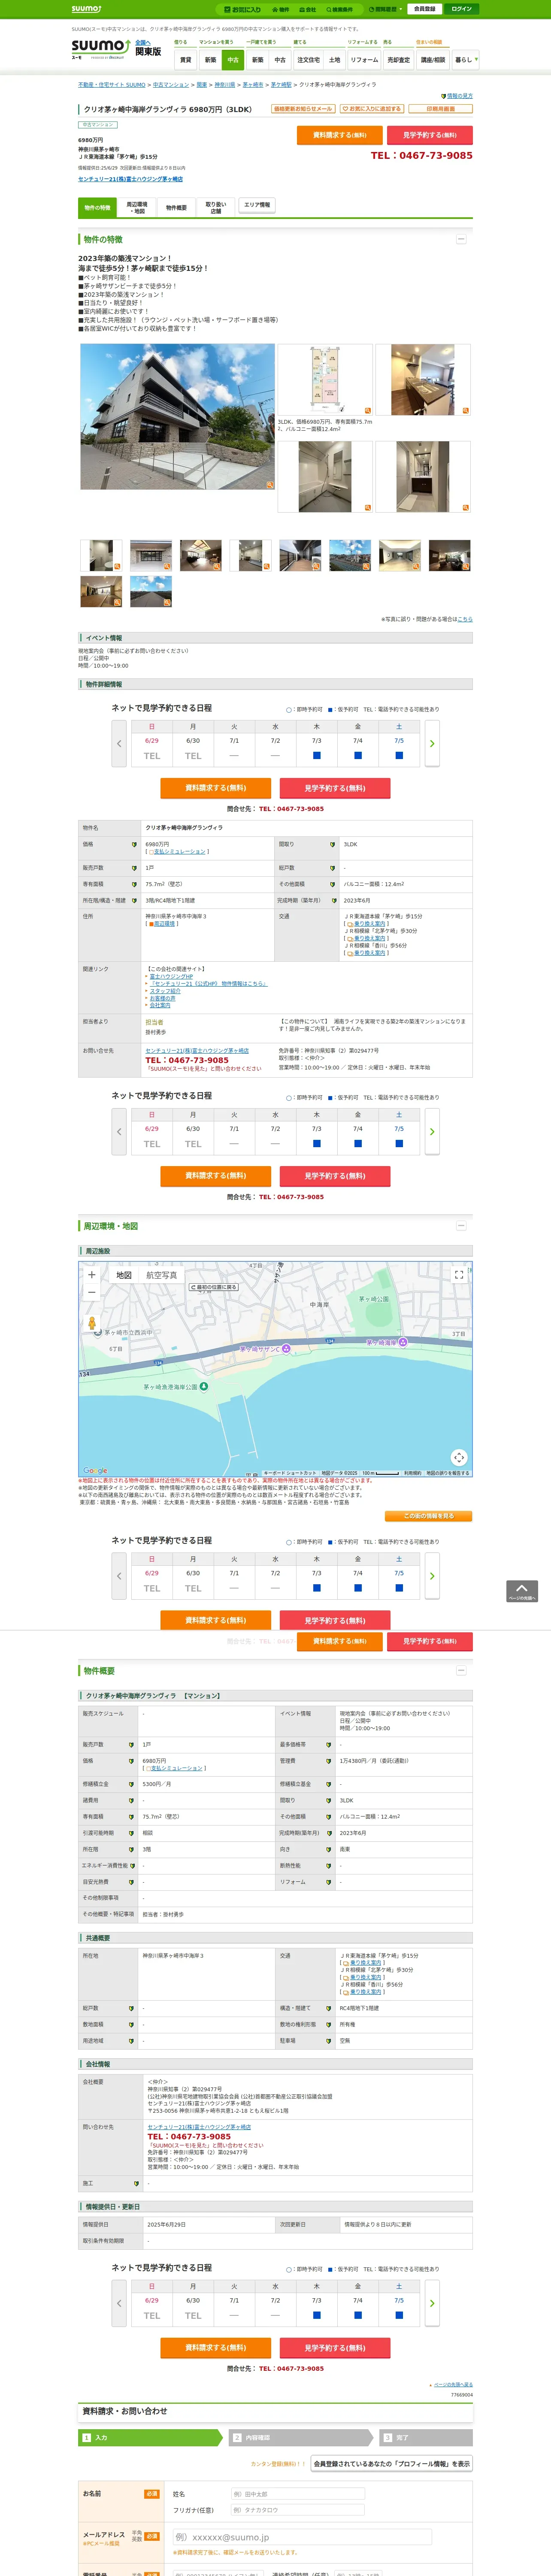Image resolution: width=551 pixels, height=2576 pixels.
Task: Open saved 検索条件 in the header
Action: pyautogui.click(x=340, y=9)
